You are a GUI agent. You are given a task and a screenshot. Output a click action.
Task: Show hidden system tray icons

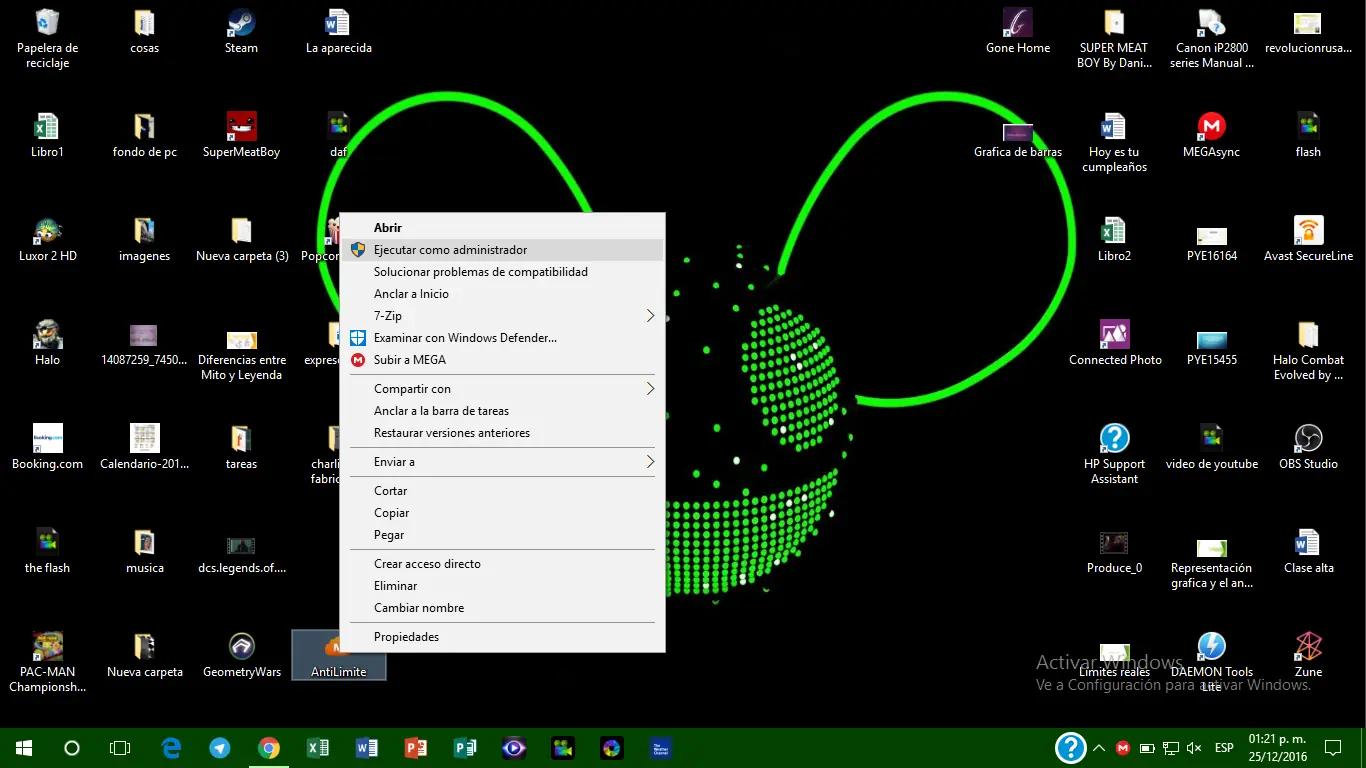point(1099,748)
